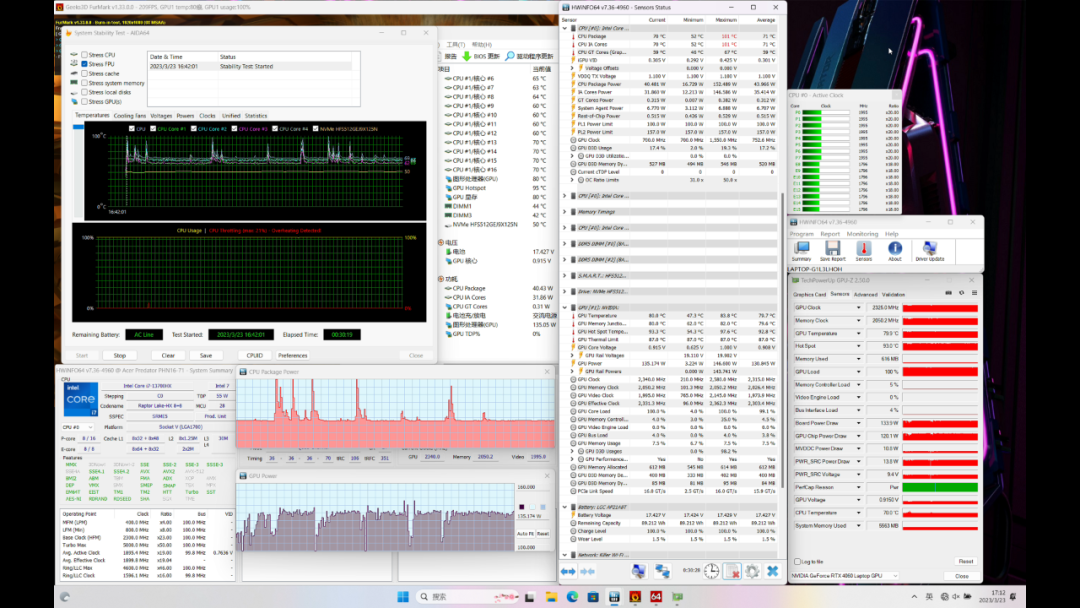Click the Windows Start button
The height and width of the screenshot is (608, 1080).
tap(403, 596)
